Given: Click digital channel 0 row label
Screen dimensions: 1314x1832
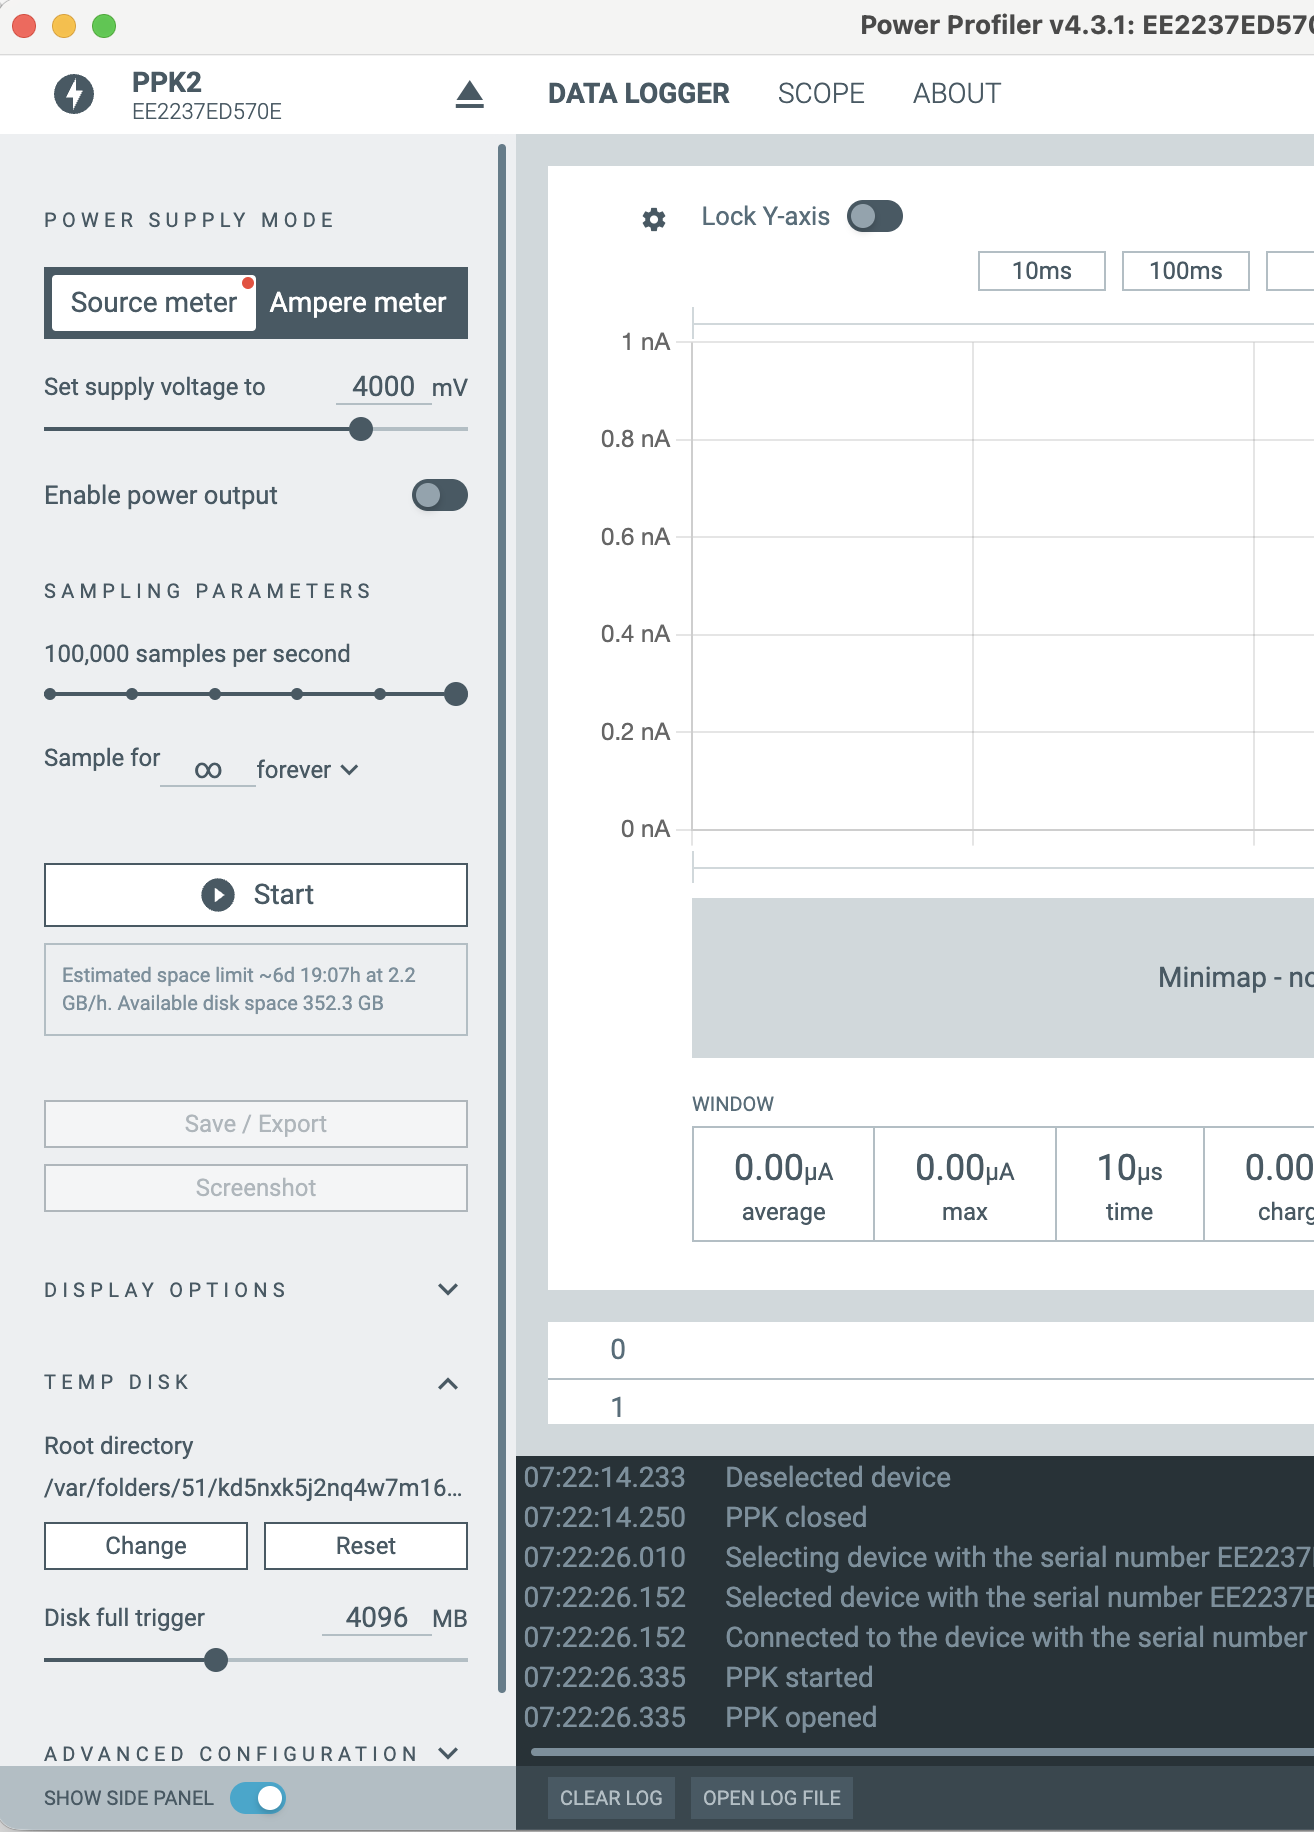Looking at the screenshot, I should 618,1350.
